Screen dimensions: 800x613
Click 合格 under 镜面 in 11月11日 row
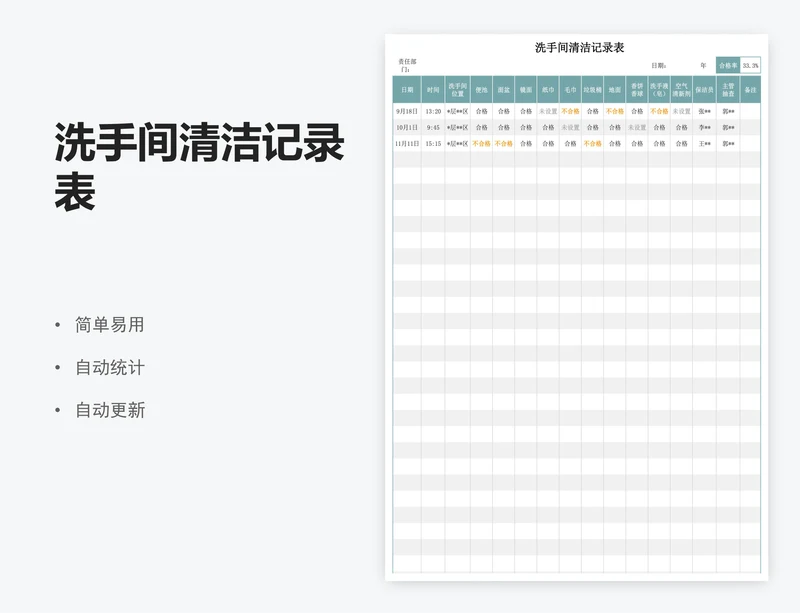point(526,144)
